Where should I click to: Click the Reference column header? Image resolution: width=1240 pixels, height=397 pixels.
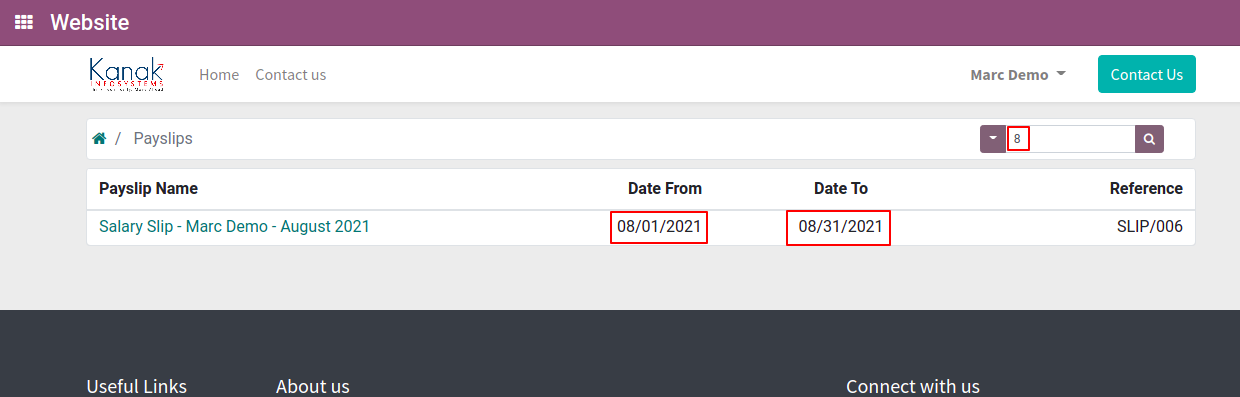1146,188
